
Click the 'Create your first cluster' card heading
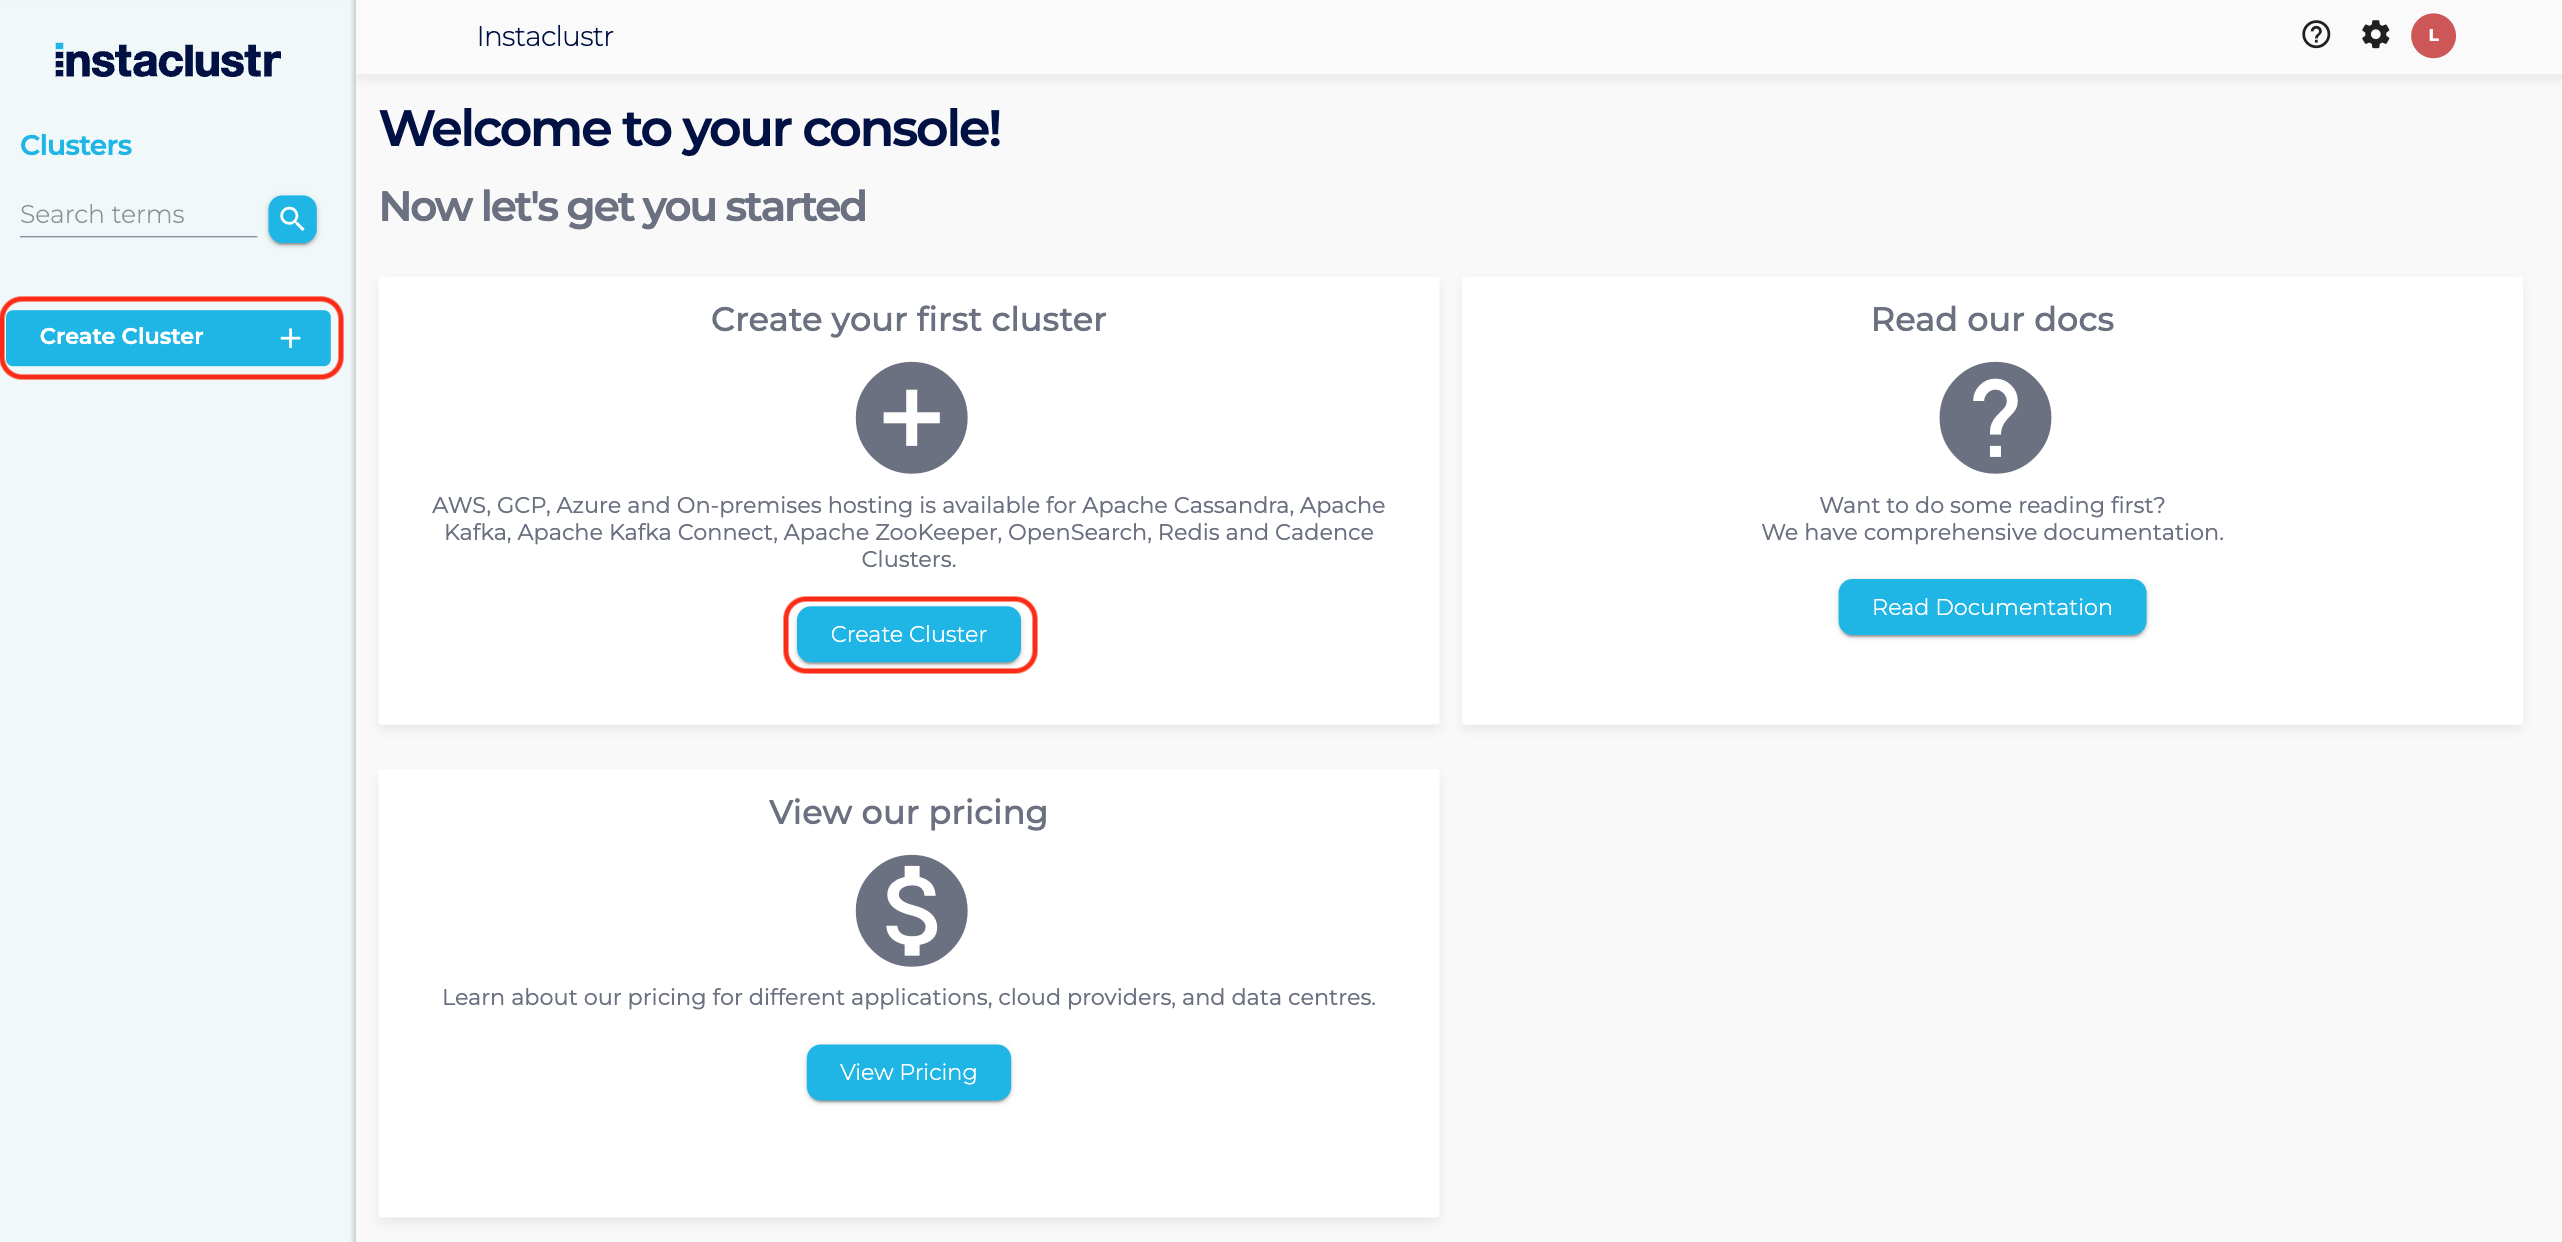pos(908,320)
